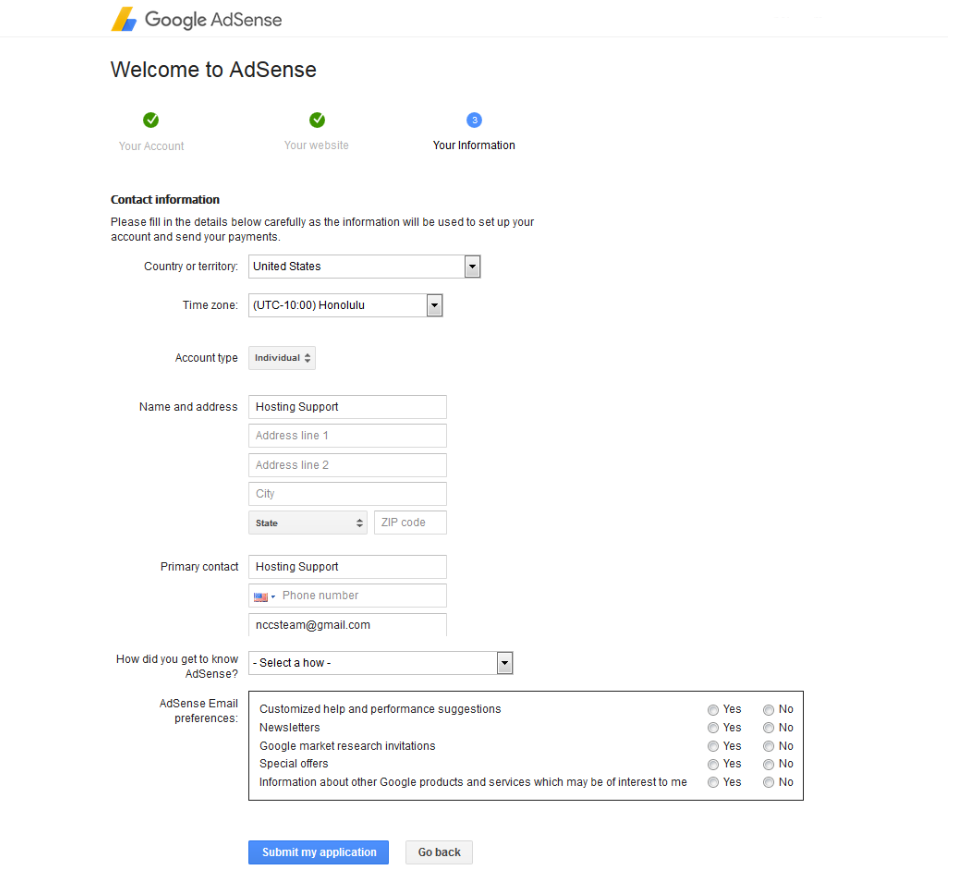This screenshot has height=877, width=960.
Task: Click the 'Name and address' label
Action: click(x=189, y=407)
